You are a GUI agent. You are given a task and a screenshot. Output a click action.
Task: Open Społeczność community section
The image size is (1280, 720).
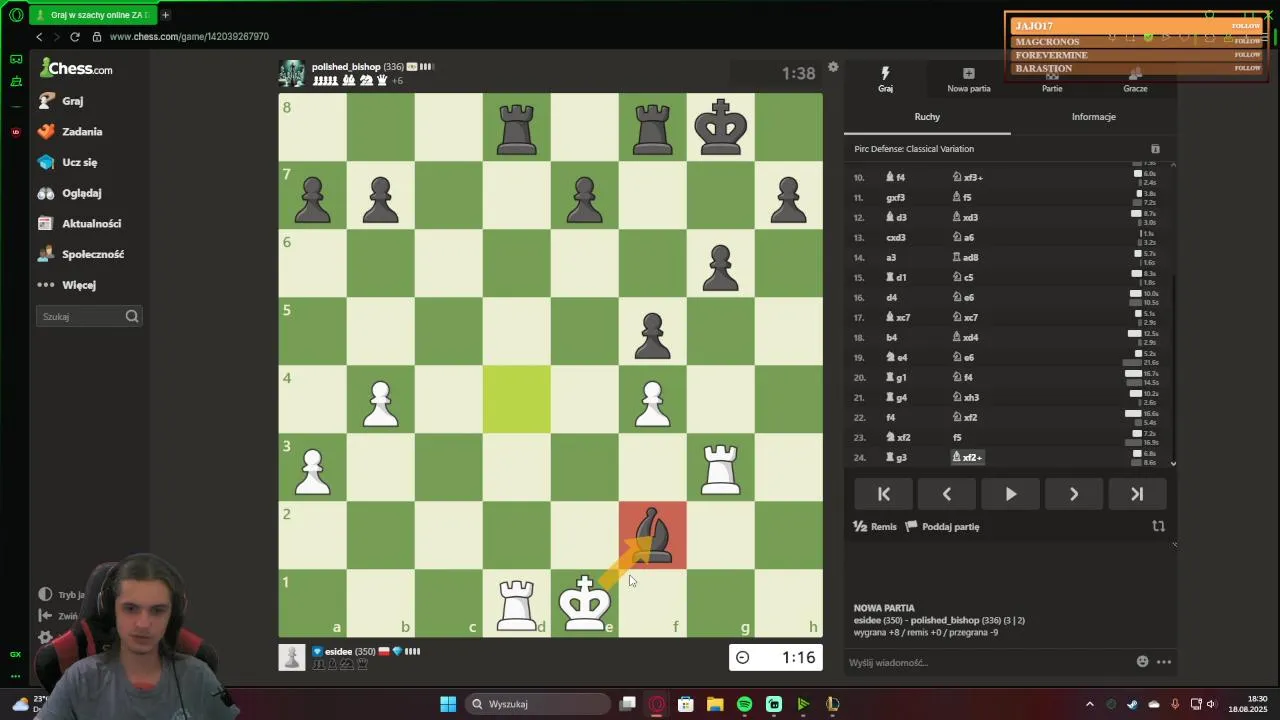tap(81, 254)
